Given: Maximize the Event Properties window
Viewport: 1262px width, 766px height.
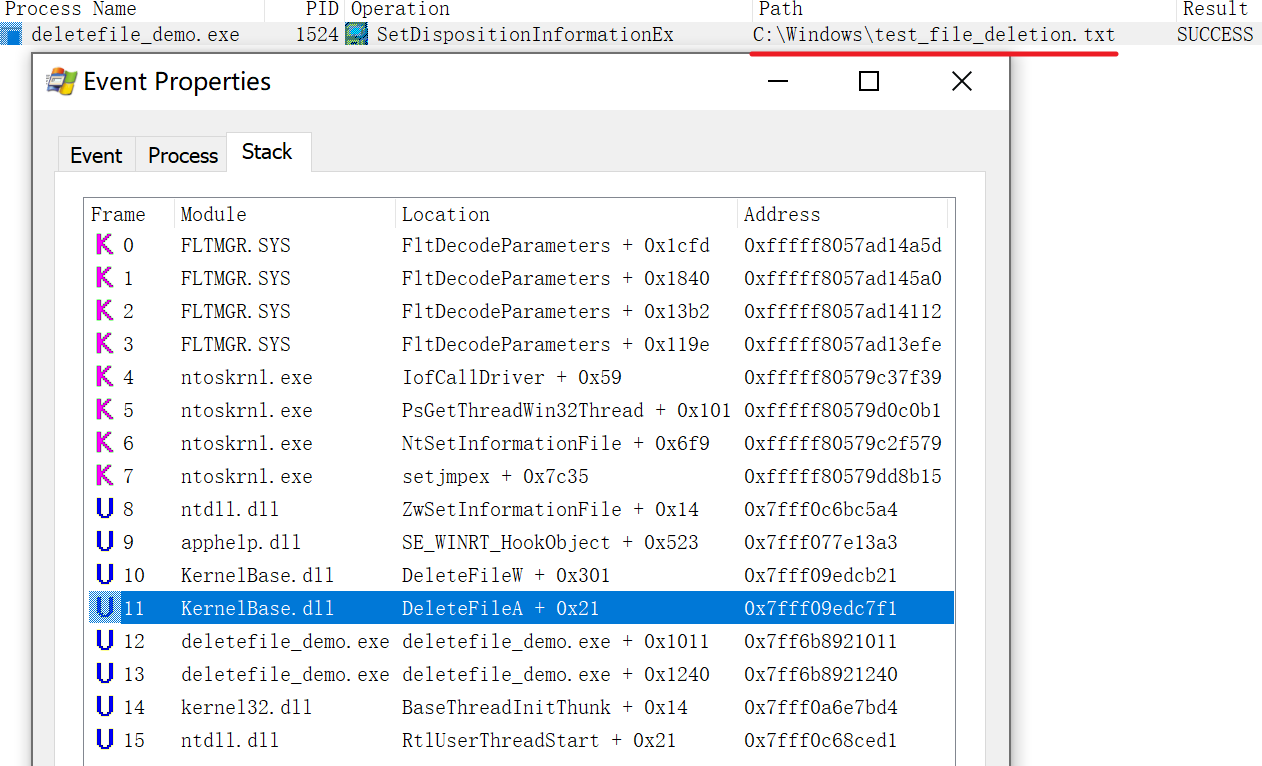Looking at the screenshot, I should coord(869,81).
